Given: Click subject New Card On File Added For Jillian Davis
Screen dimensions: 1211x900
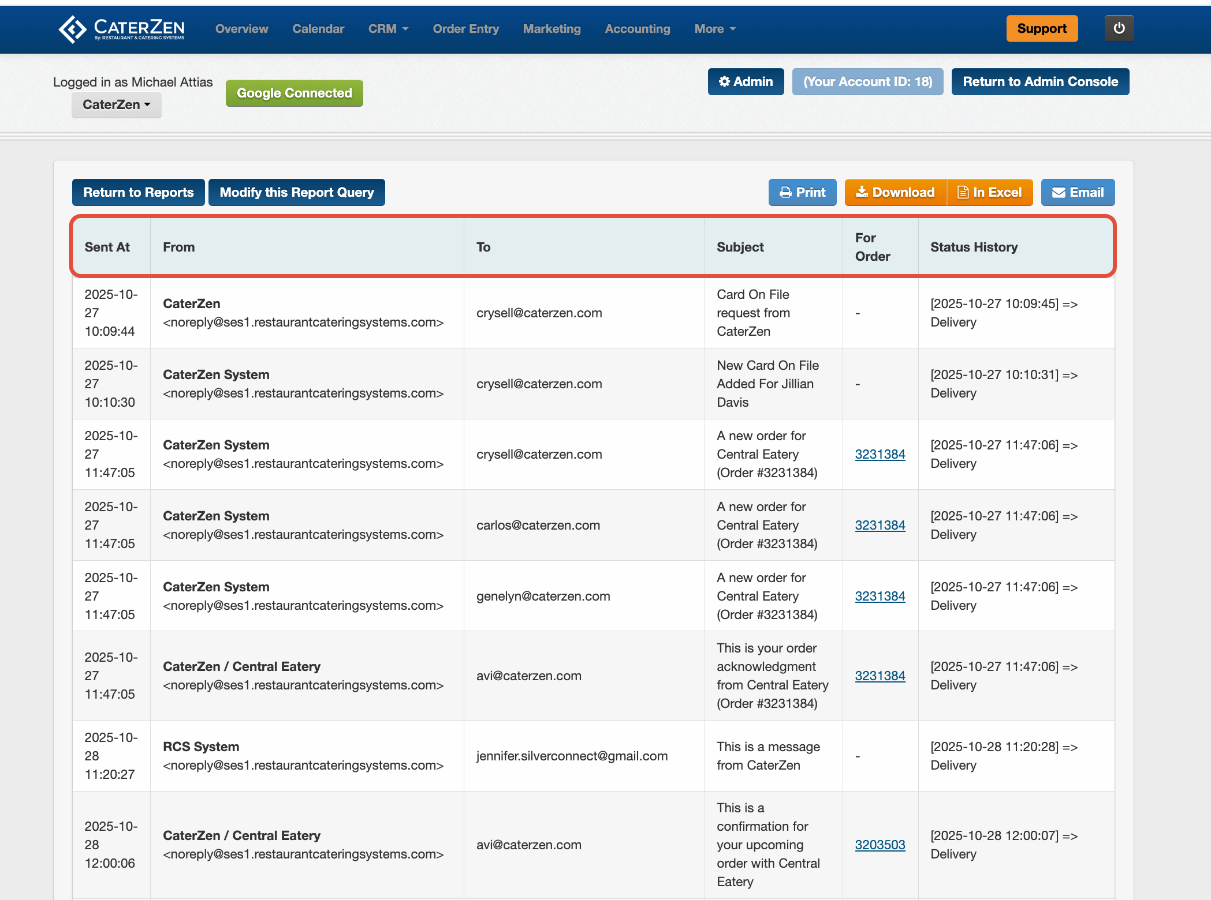Looking at the screenshot, I should pos(766,384).
